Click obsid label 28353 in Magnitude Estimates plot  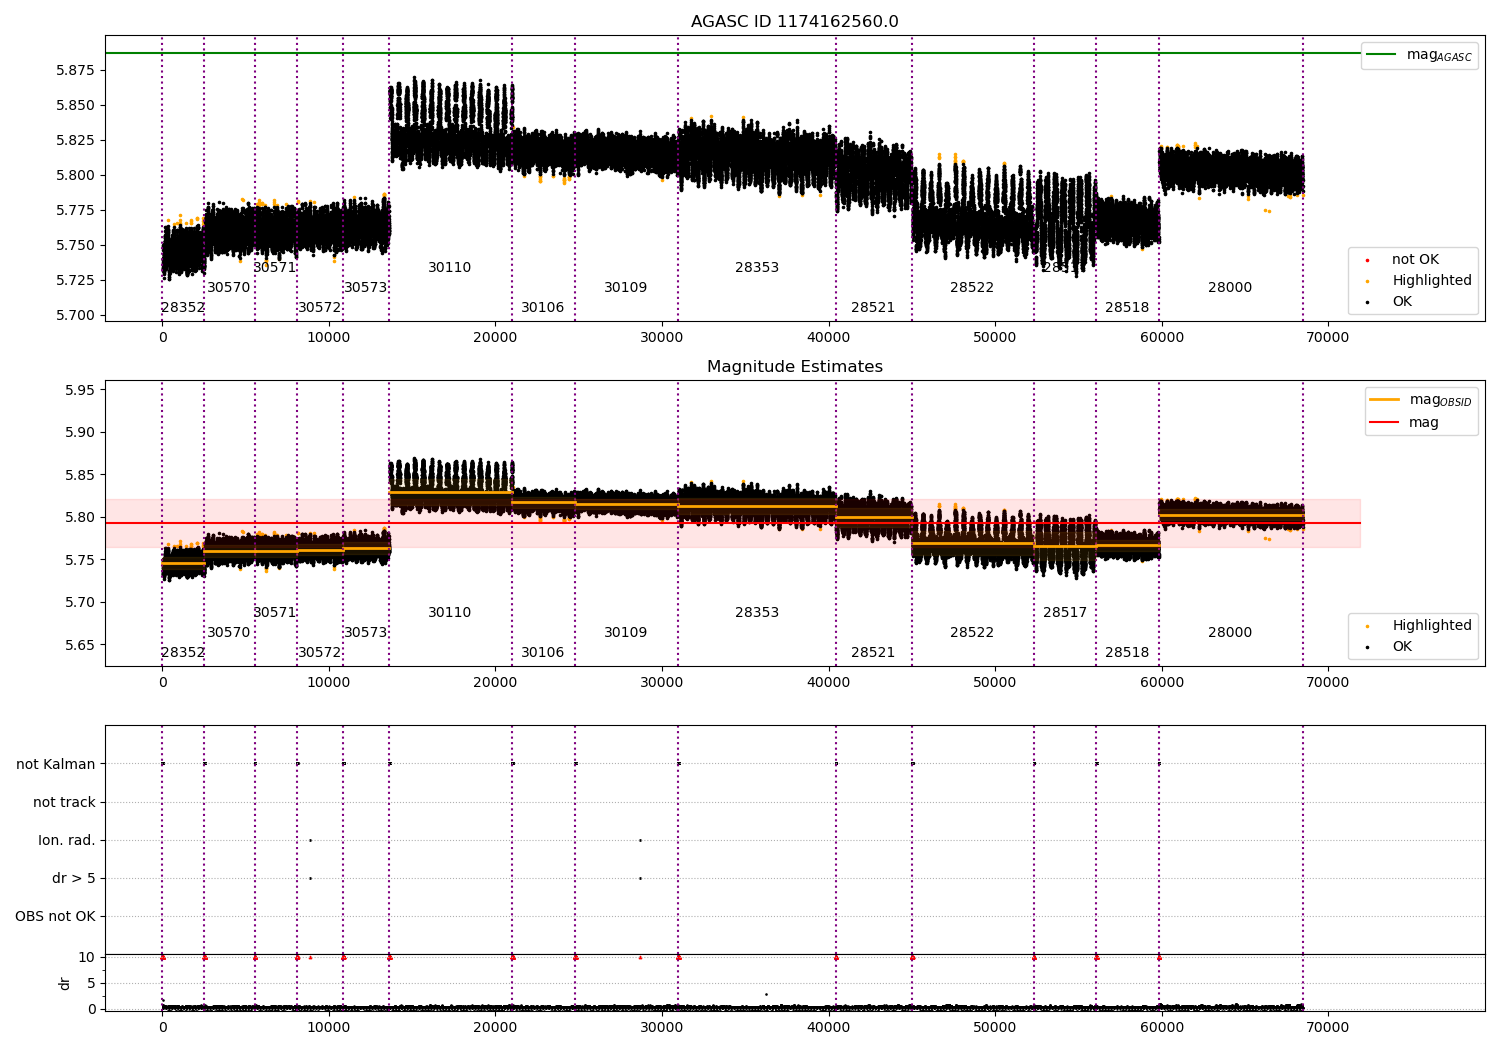[x=757, y=613]
